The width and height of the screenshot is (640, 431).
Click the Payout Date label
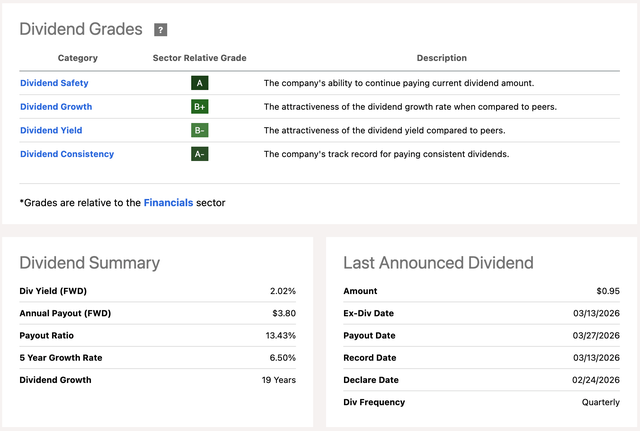pyautogui.click(x=369, y=335)
